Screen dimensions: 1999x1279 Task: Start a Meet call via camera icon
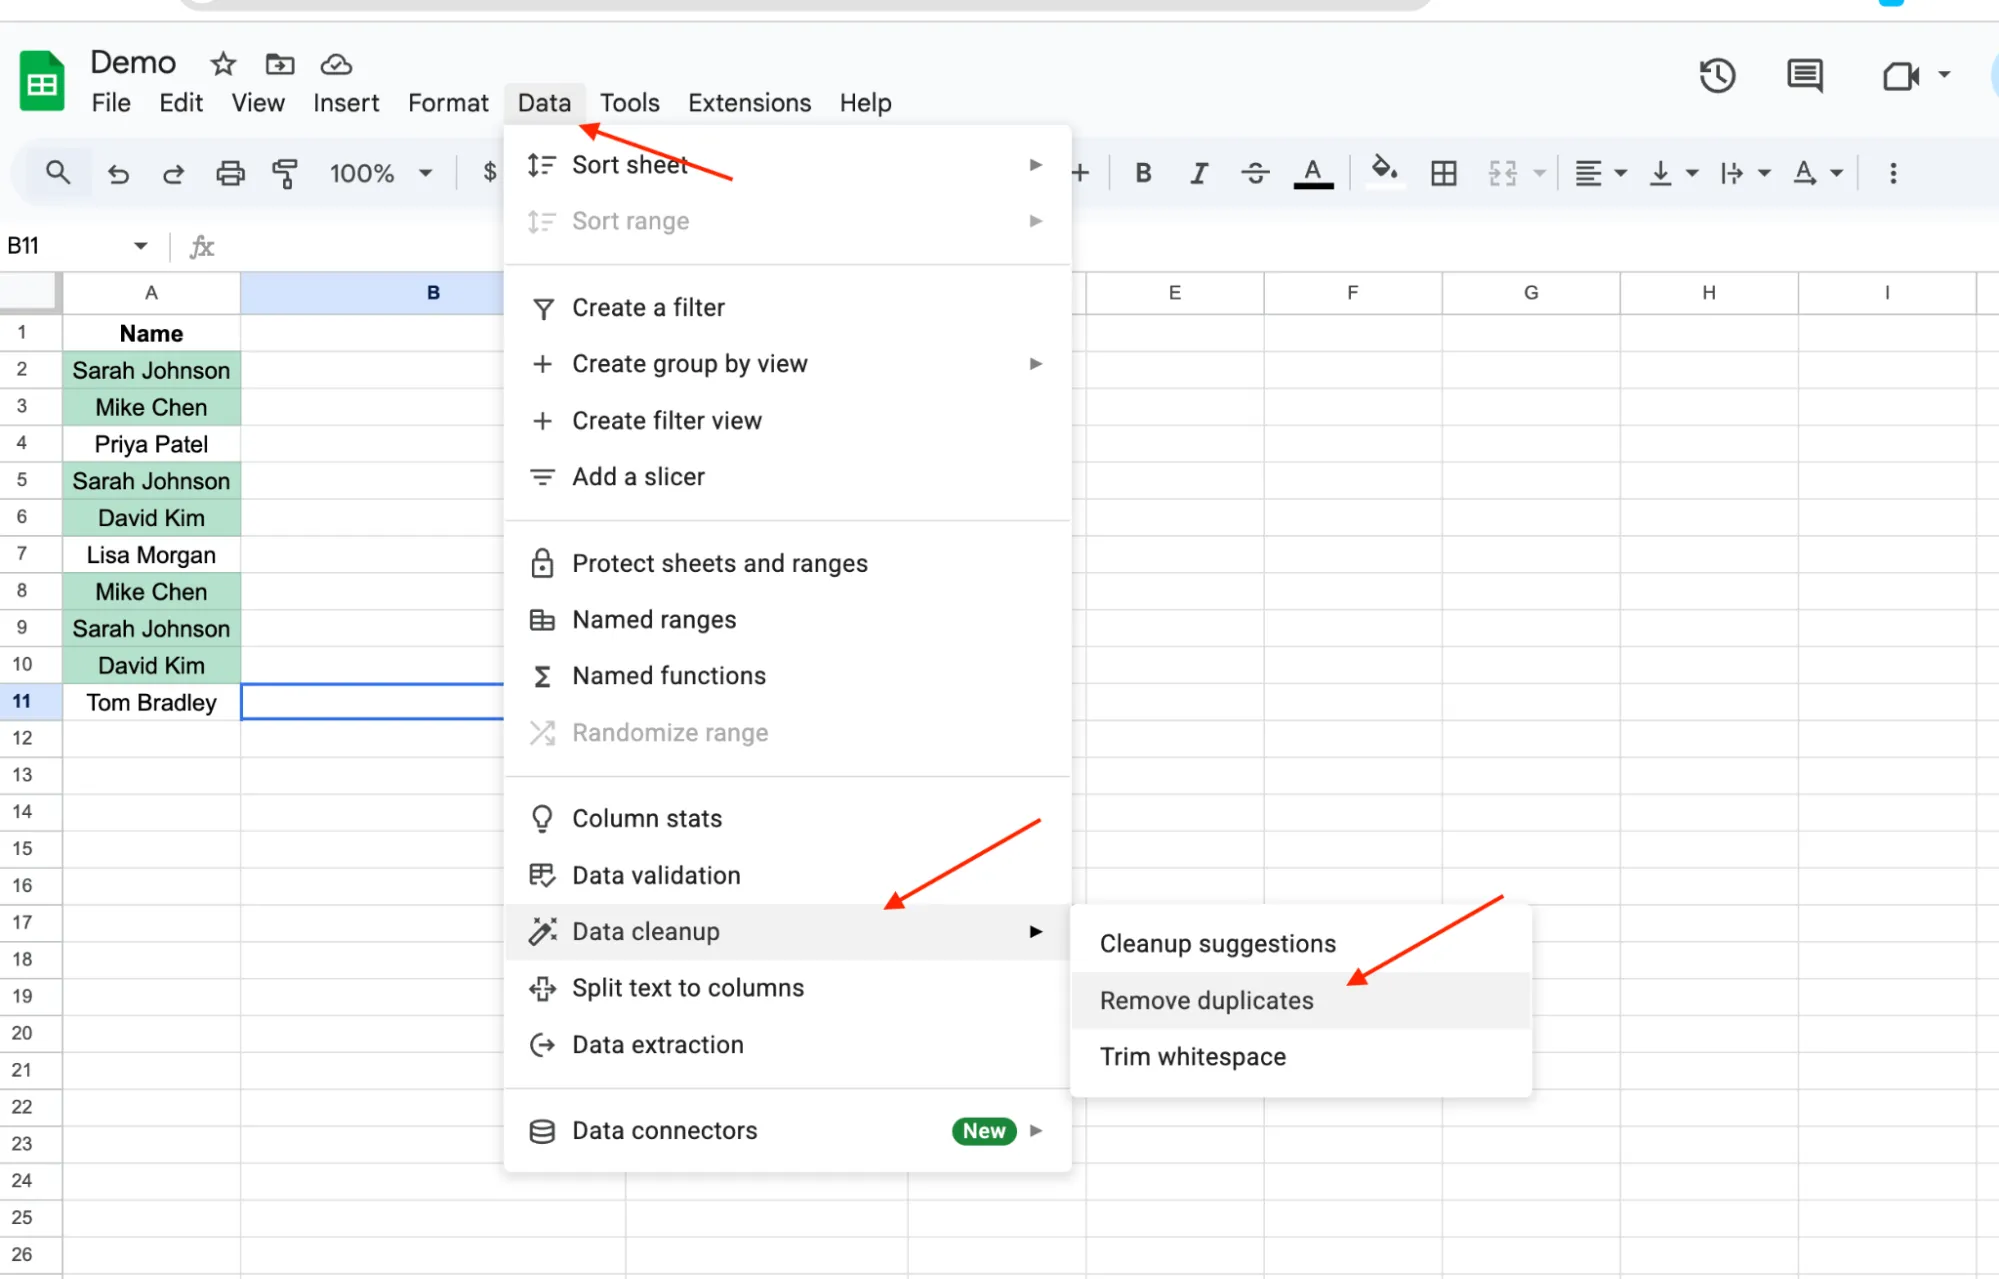[1900, 75]
